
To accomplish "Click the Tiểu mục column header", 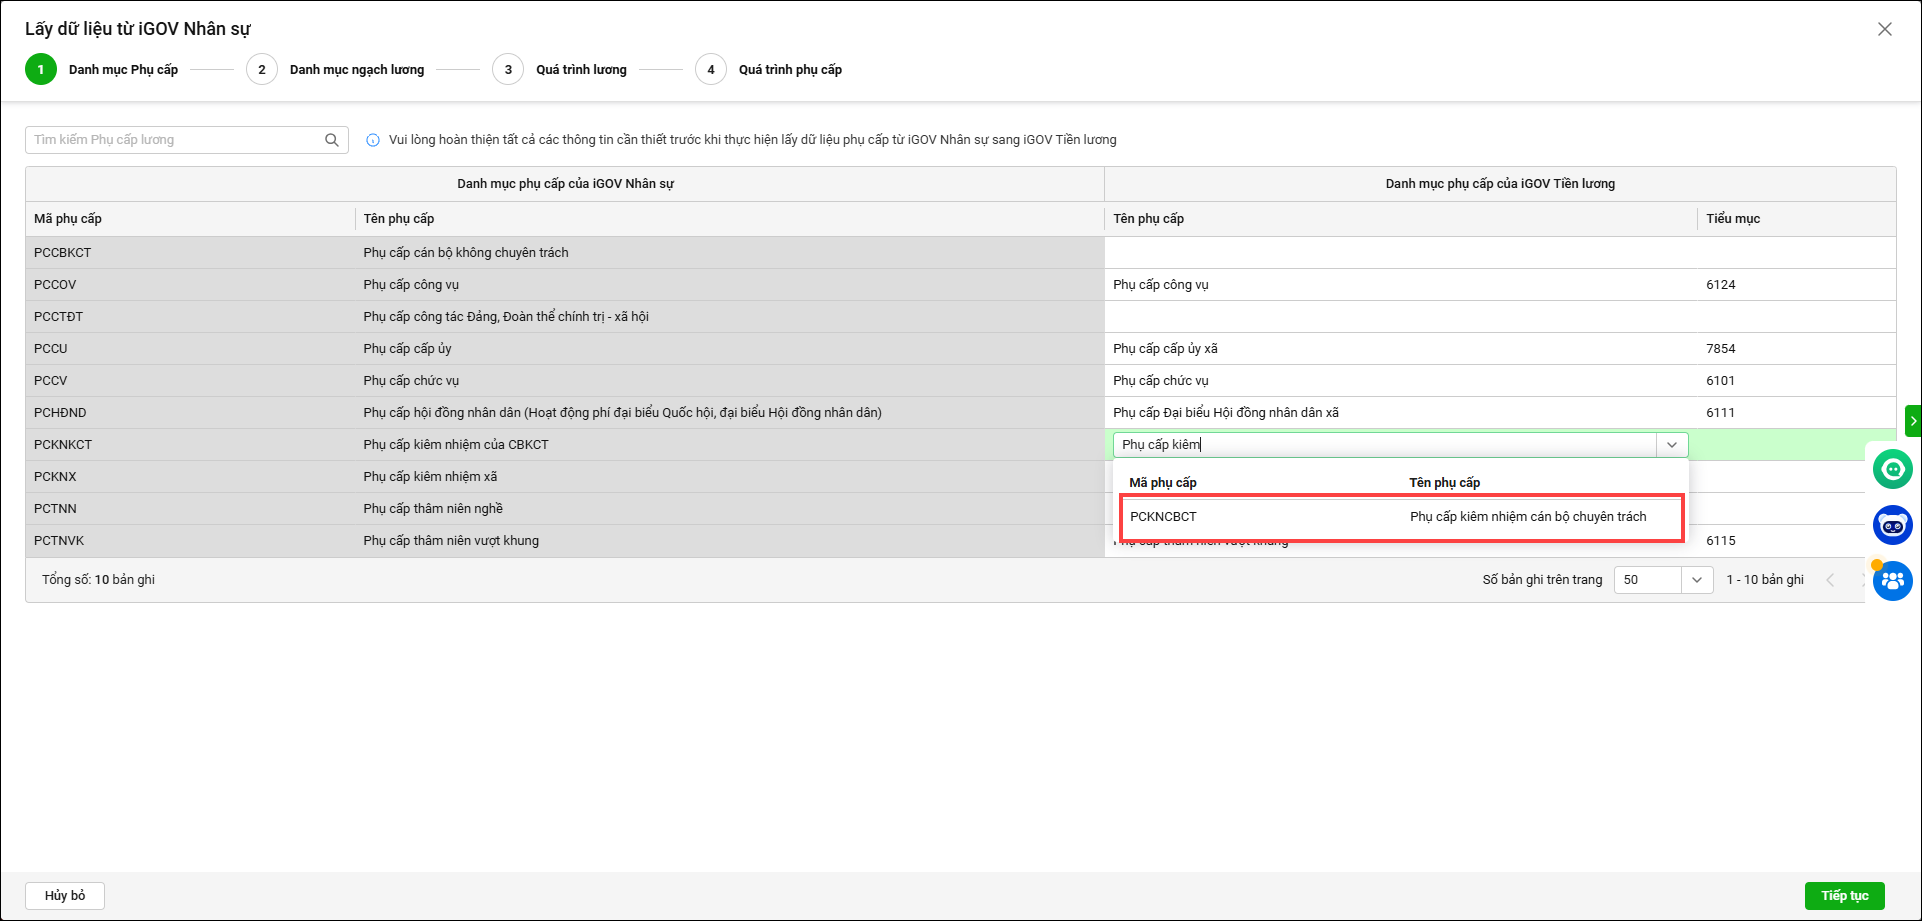I will click(x=1796, y=219).
